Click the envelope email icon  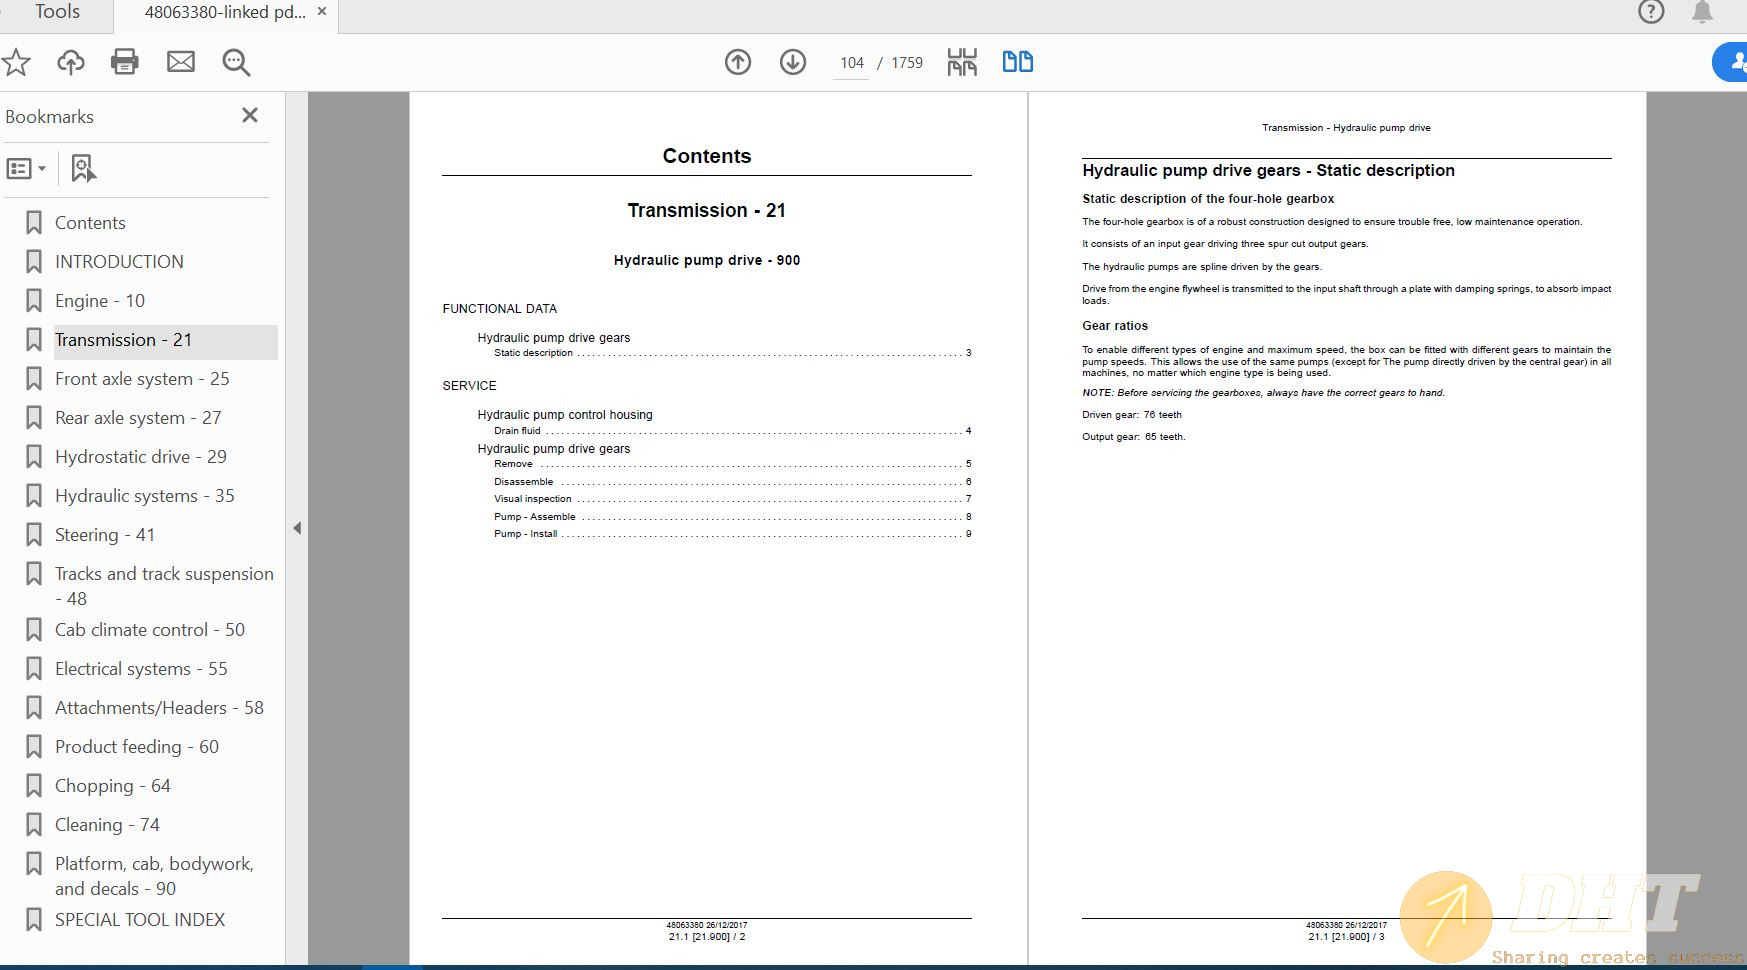pos(181,62)
